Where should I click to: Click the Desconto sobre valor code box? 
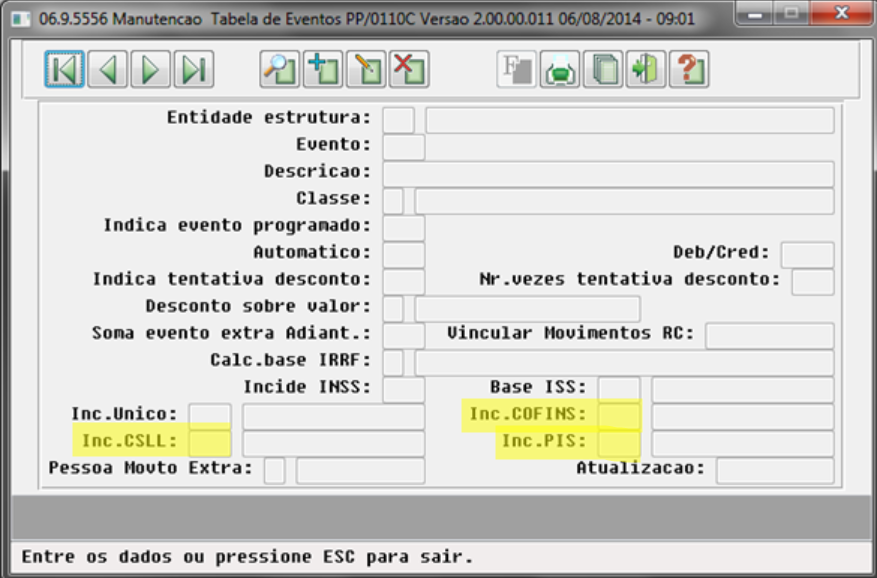tap(393, 309)
